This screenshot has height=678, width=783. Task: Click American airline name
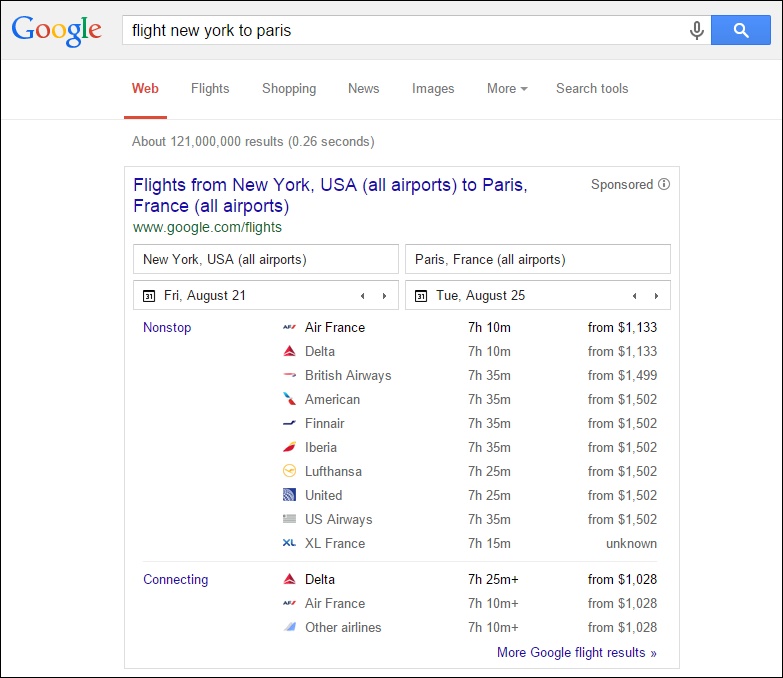(332, 399)
